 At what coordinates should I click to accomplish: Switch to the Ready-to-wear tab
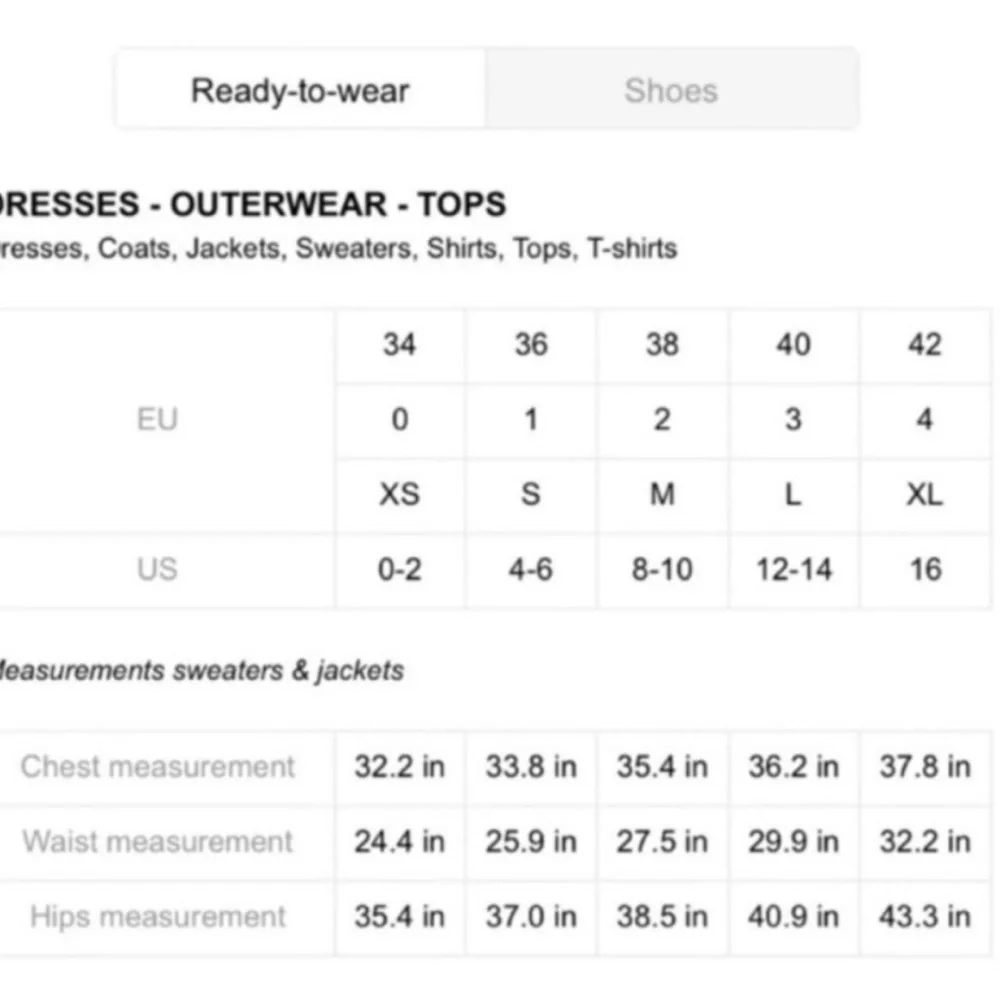[300, 91]
